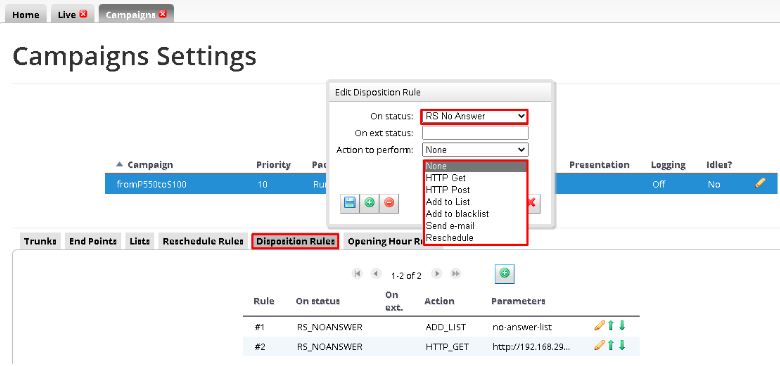The height and width of the screenshot is (366, 780).
Task: Click the RS_NOANSWER status in rule #1
Action: coord(329,327)
